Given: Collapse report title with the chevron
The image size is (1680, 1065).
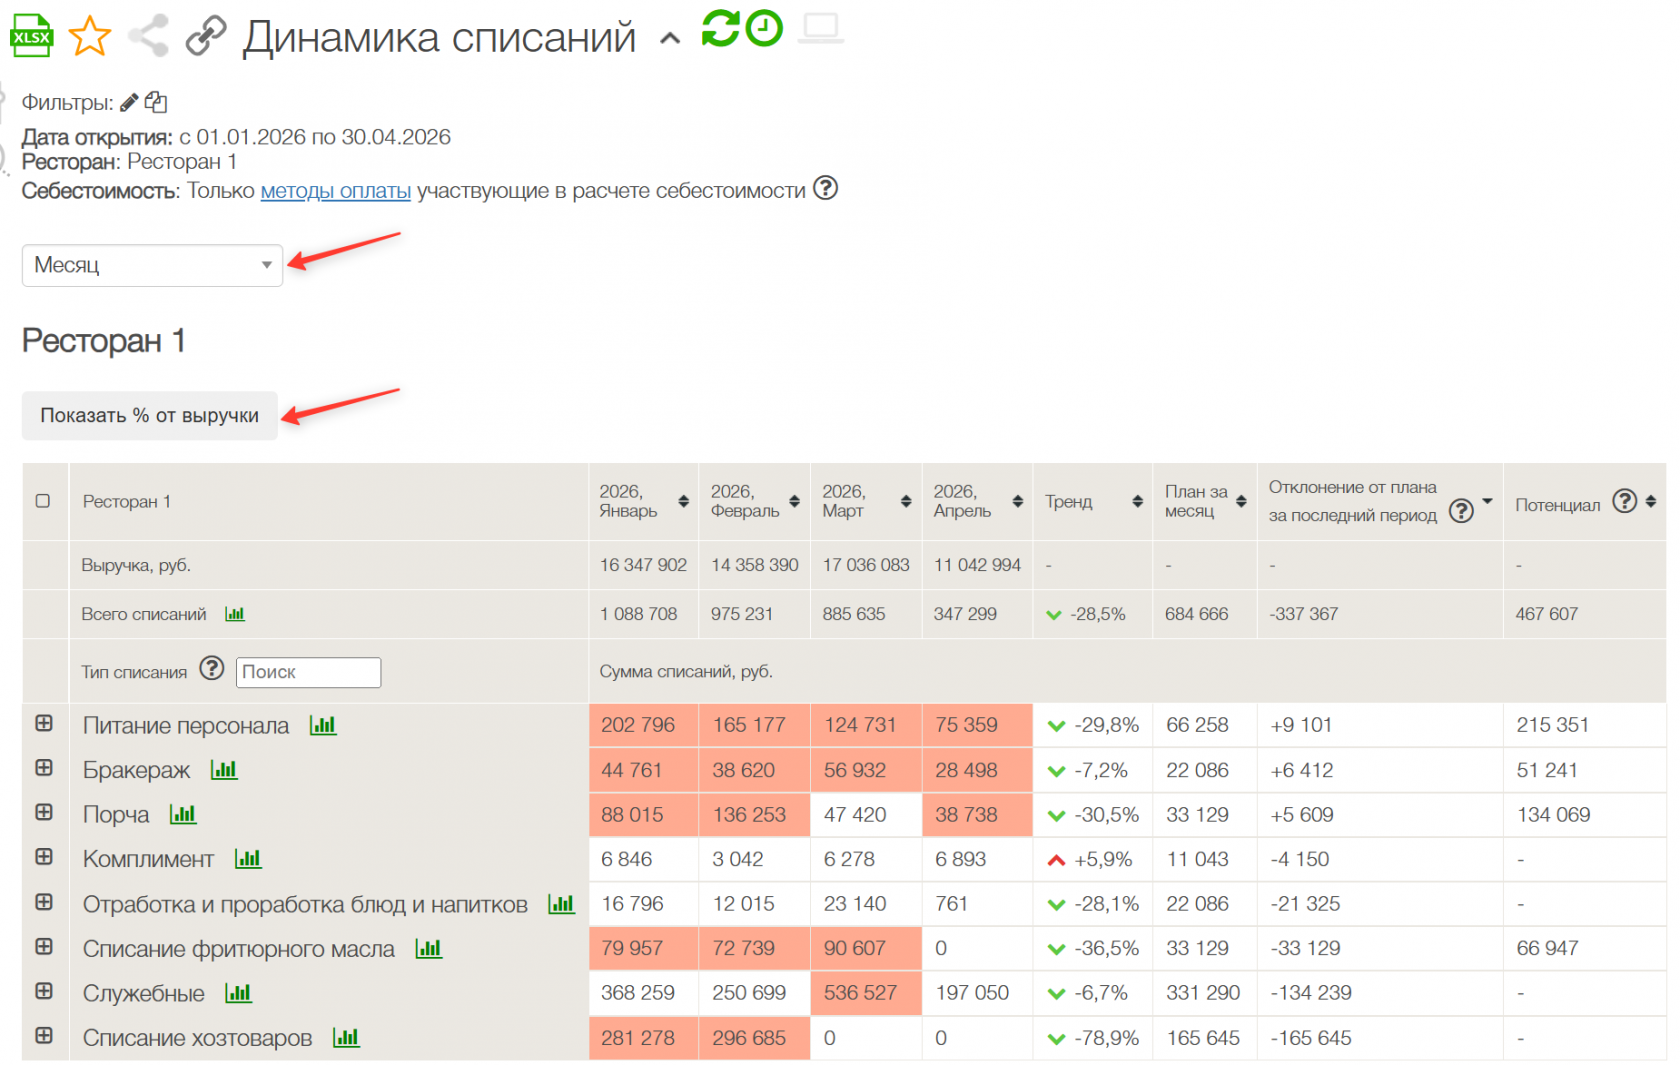Looking at the screenshot, I should [x=670, y=38].
